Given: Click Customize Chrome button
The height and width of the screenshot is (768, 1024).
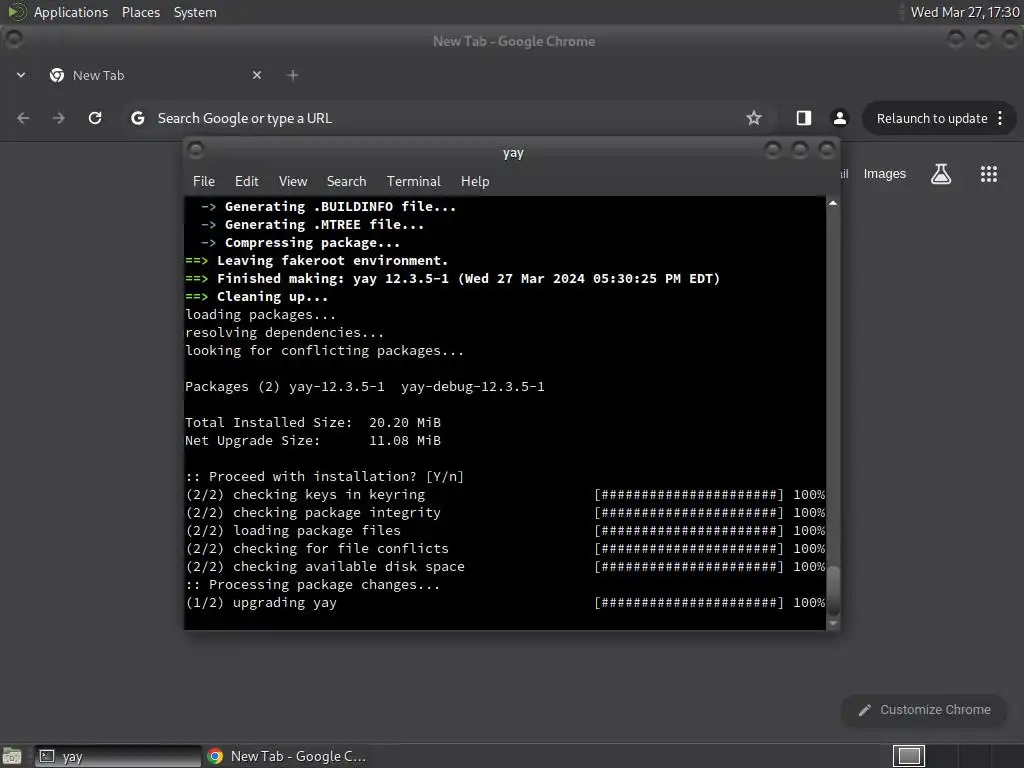Looking at the screenshot, I should (924, 710).
